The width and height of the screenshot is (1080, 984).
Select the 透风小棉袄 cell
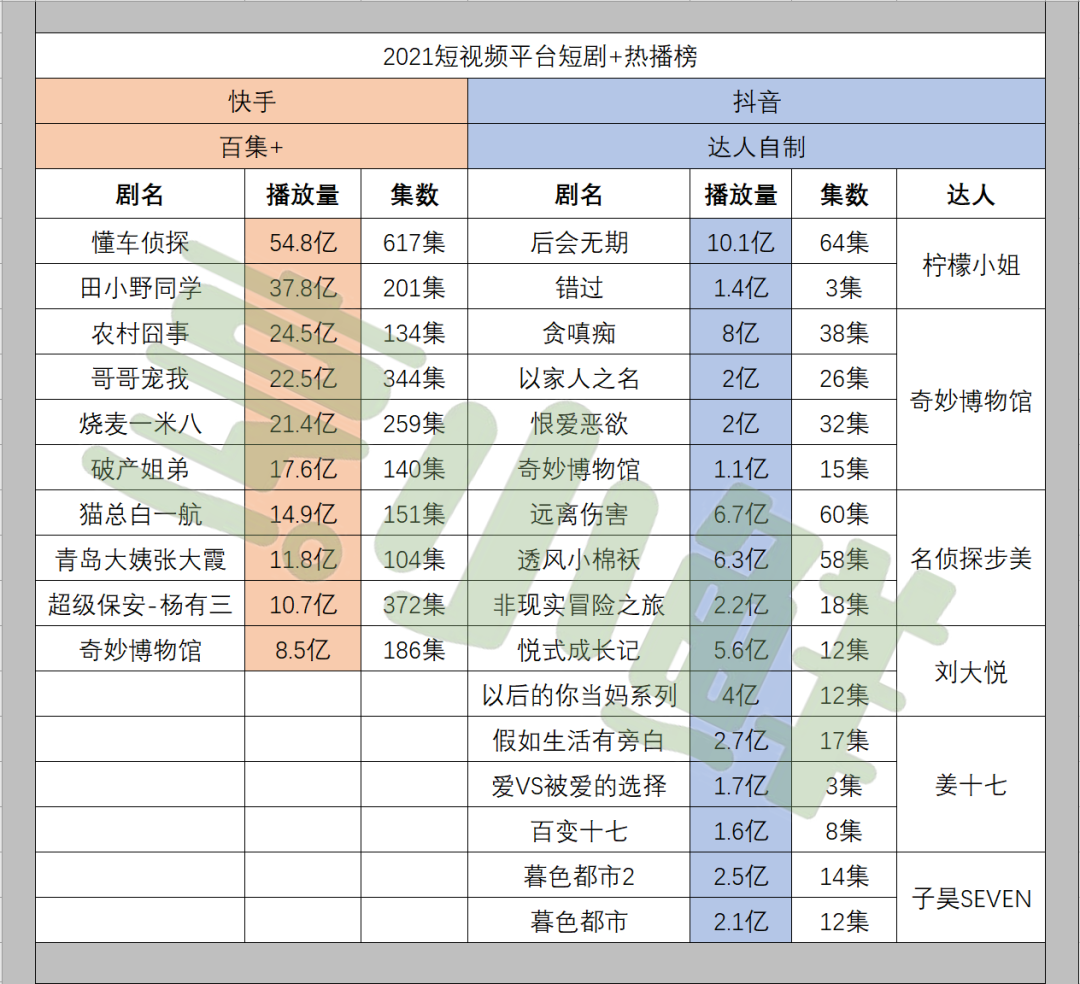click(579, 559)
